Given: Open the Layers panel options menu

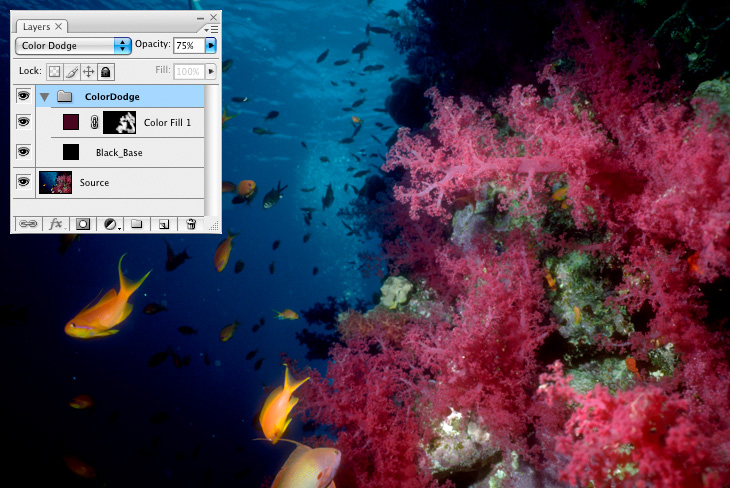Looking at the screenshot, I should tap(212, 29).
